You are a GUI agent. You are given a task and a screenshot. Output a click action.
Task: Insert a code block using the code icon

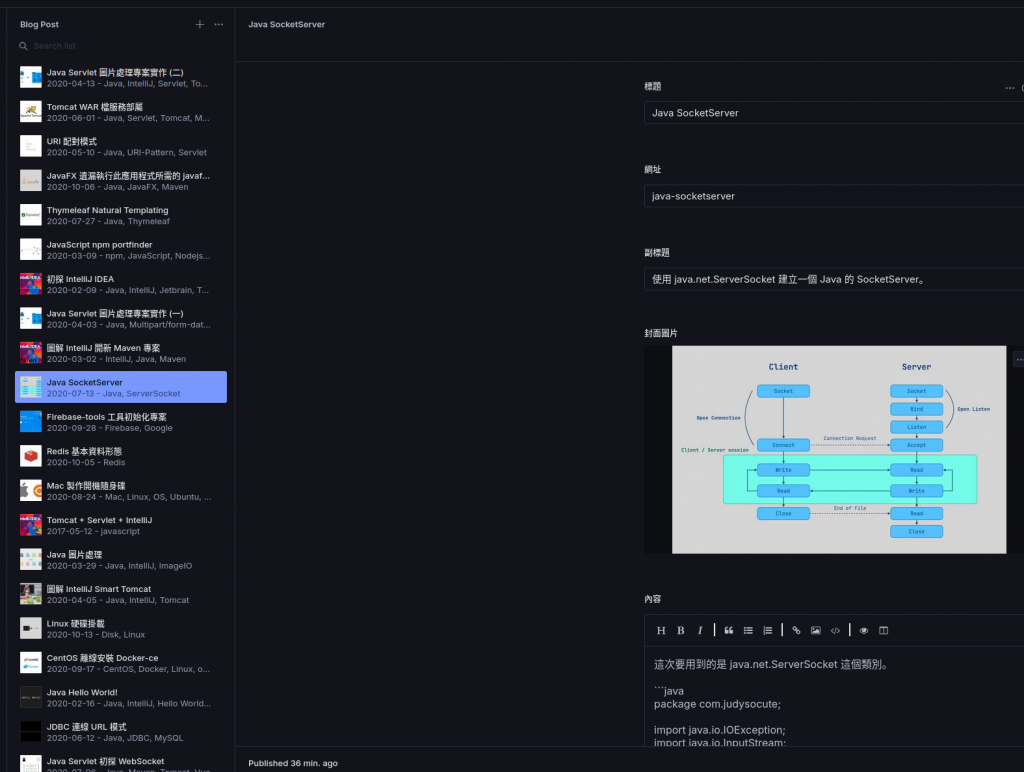[835, 630]
